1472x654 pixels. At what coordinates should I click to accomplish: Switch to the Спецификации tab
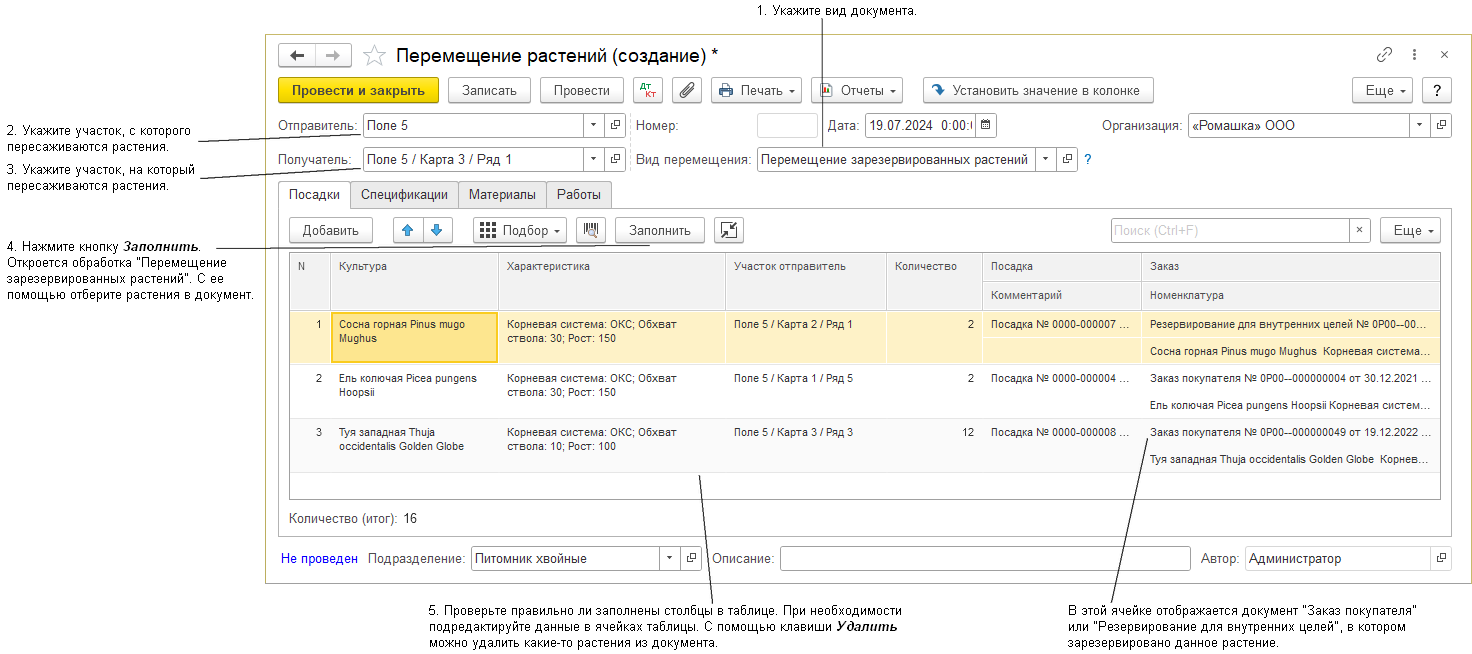point(404,195)
